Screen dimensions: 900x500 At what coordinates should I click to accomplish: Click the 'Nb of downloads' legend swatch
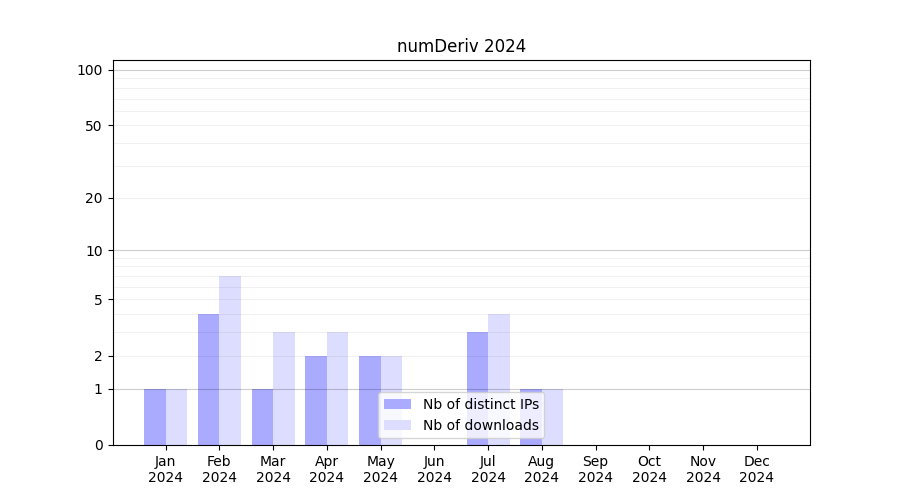tap(397, 425)
